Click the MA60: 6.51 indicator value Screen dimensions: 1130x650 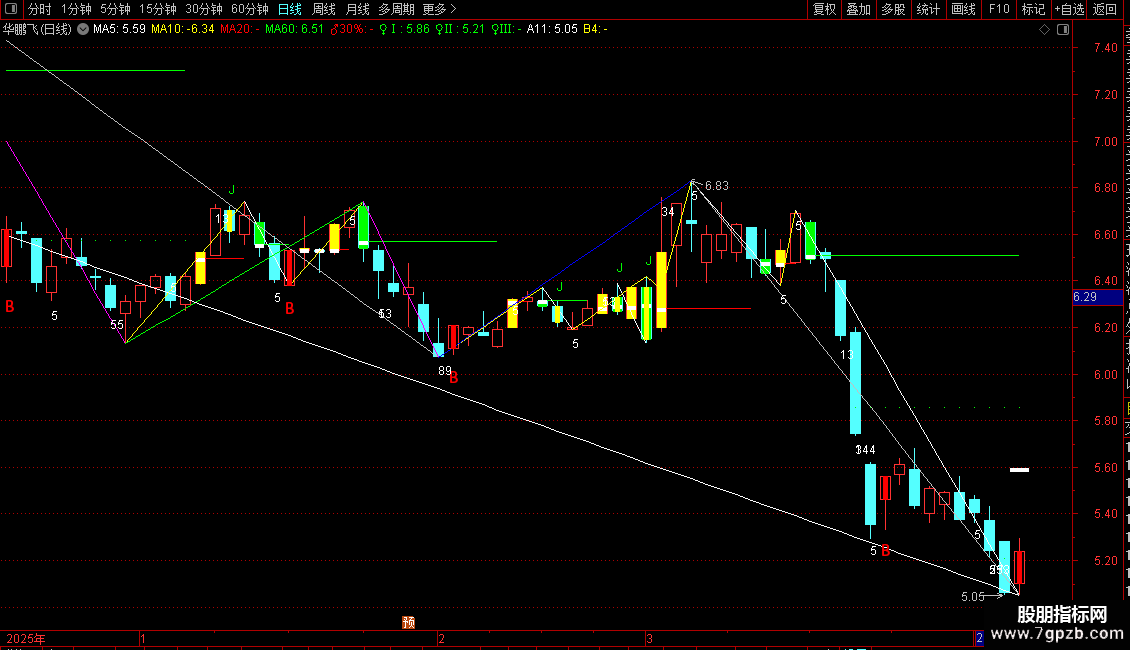coord(294,29)
